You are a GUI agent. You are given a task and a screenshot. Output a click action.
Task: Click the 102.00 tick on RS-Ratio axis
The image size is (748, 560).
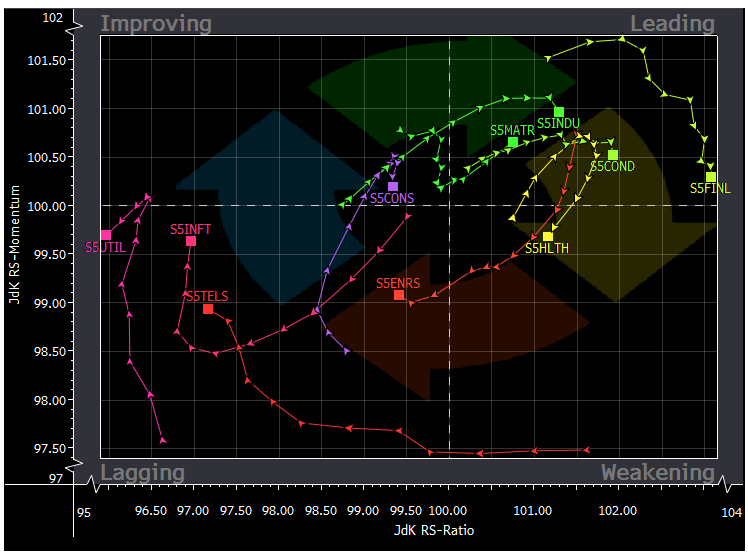pos(618,511)
